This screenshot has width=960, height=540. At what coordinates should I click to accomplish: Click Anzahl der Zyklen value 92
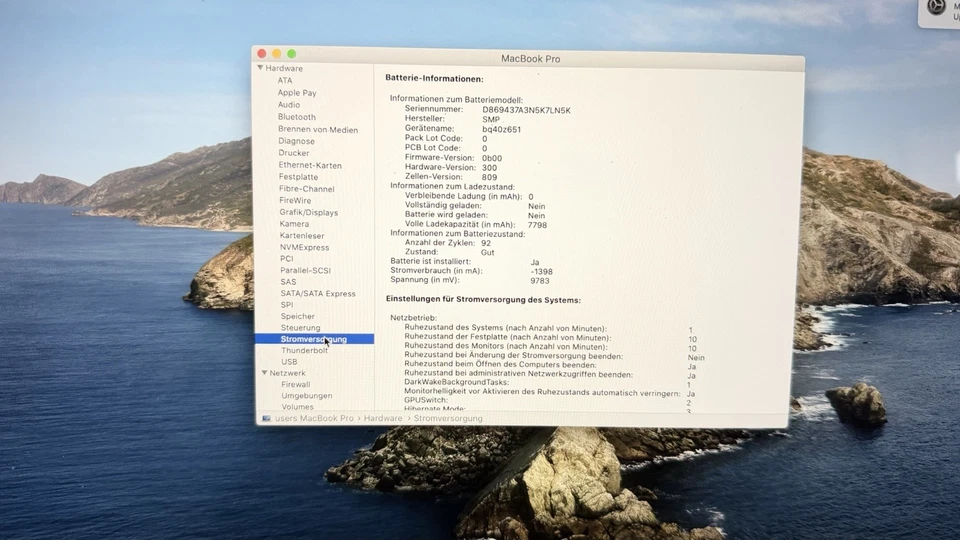click(486, 243)
